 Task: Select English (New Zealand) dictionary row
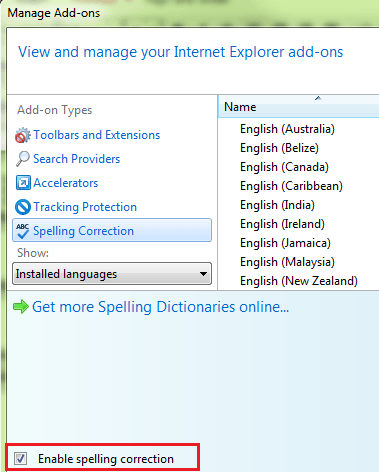point(299,281)
